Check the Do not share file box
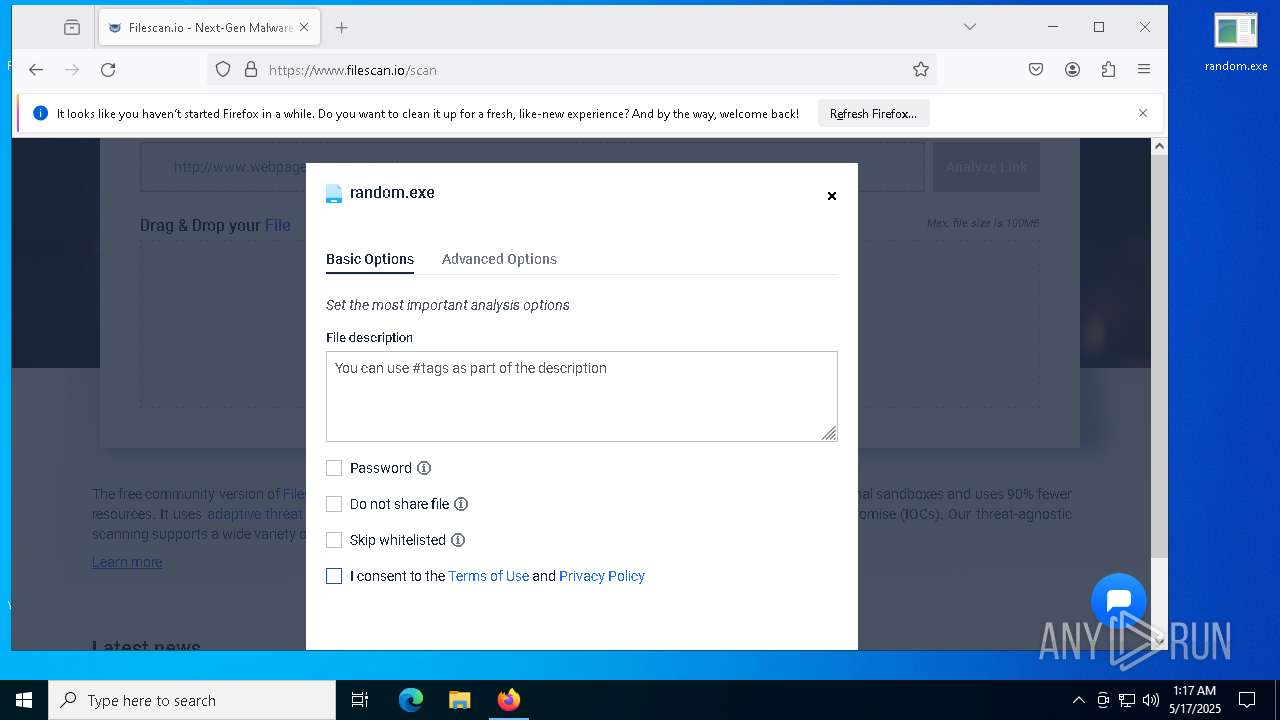Screen dimensions: 1280x720 pos(334,504)
